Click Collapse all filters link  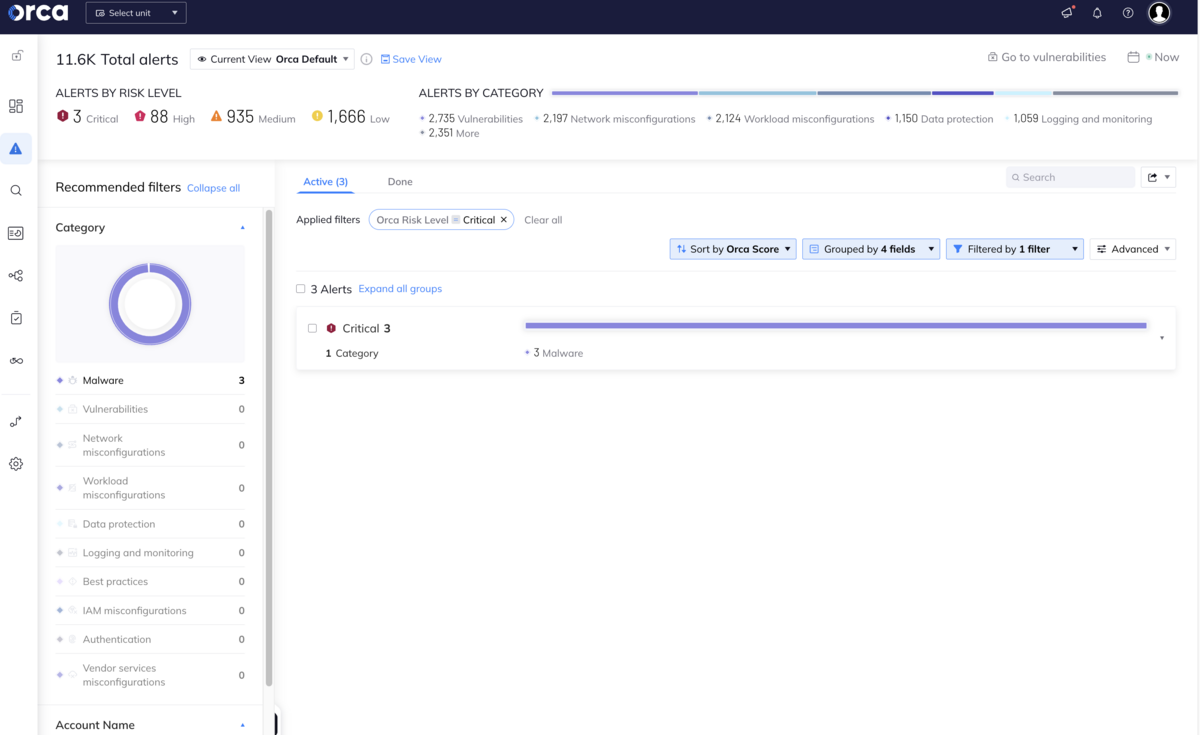point(213,188)
